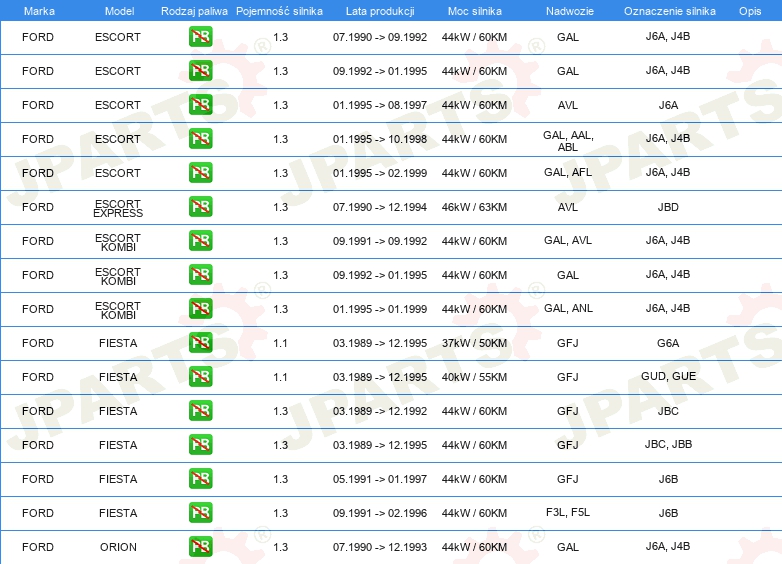Click fuel icon in Escort Express row

point(200,206)
